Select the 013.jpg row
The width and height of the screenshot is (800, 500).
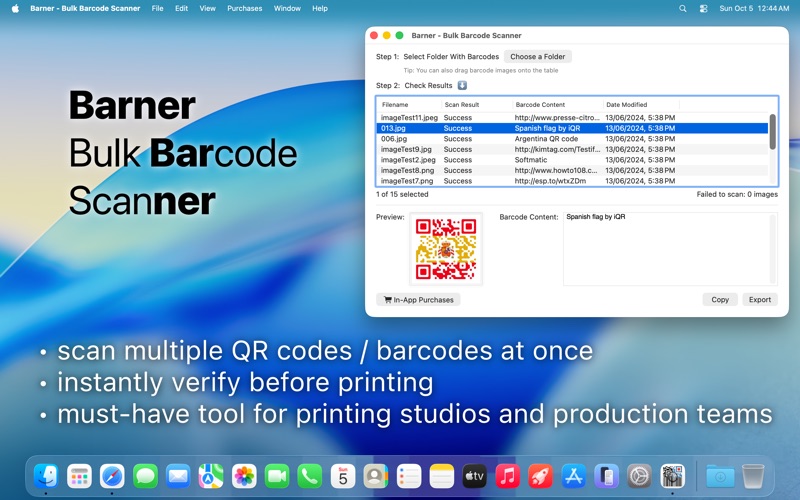pyautogui.click(x=572, y=128)
